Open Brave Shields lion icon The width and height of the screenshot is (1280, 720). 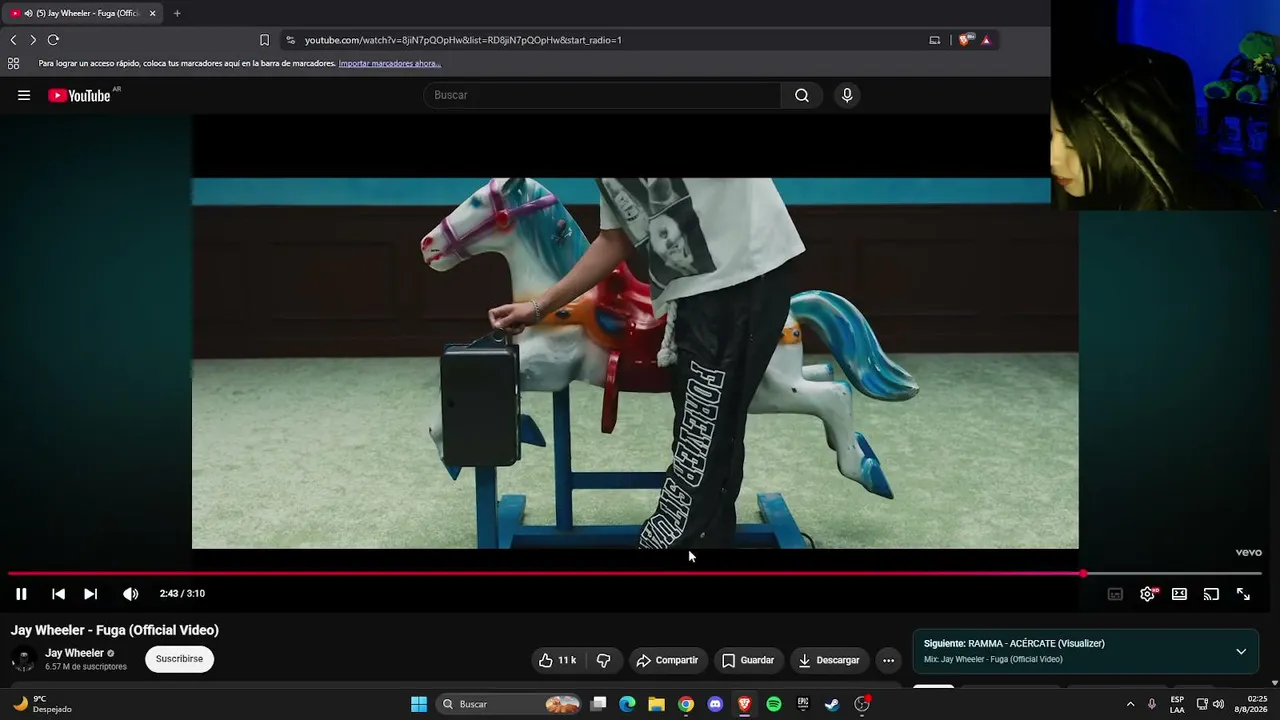click(x=964, y=40)
